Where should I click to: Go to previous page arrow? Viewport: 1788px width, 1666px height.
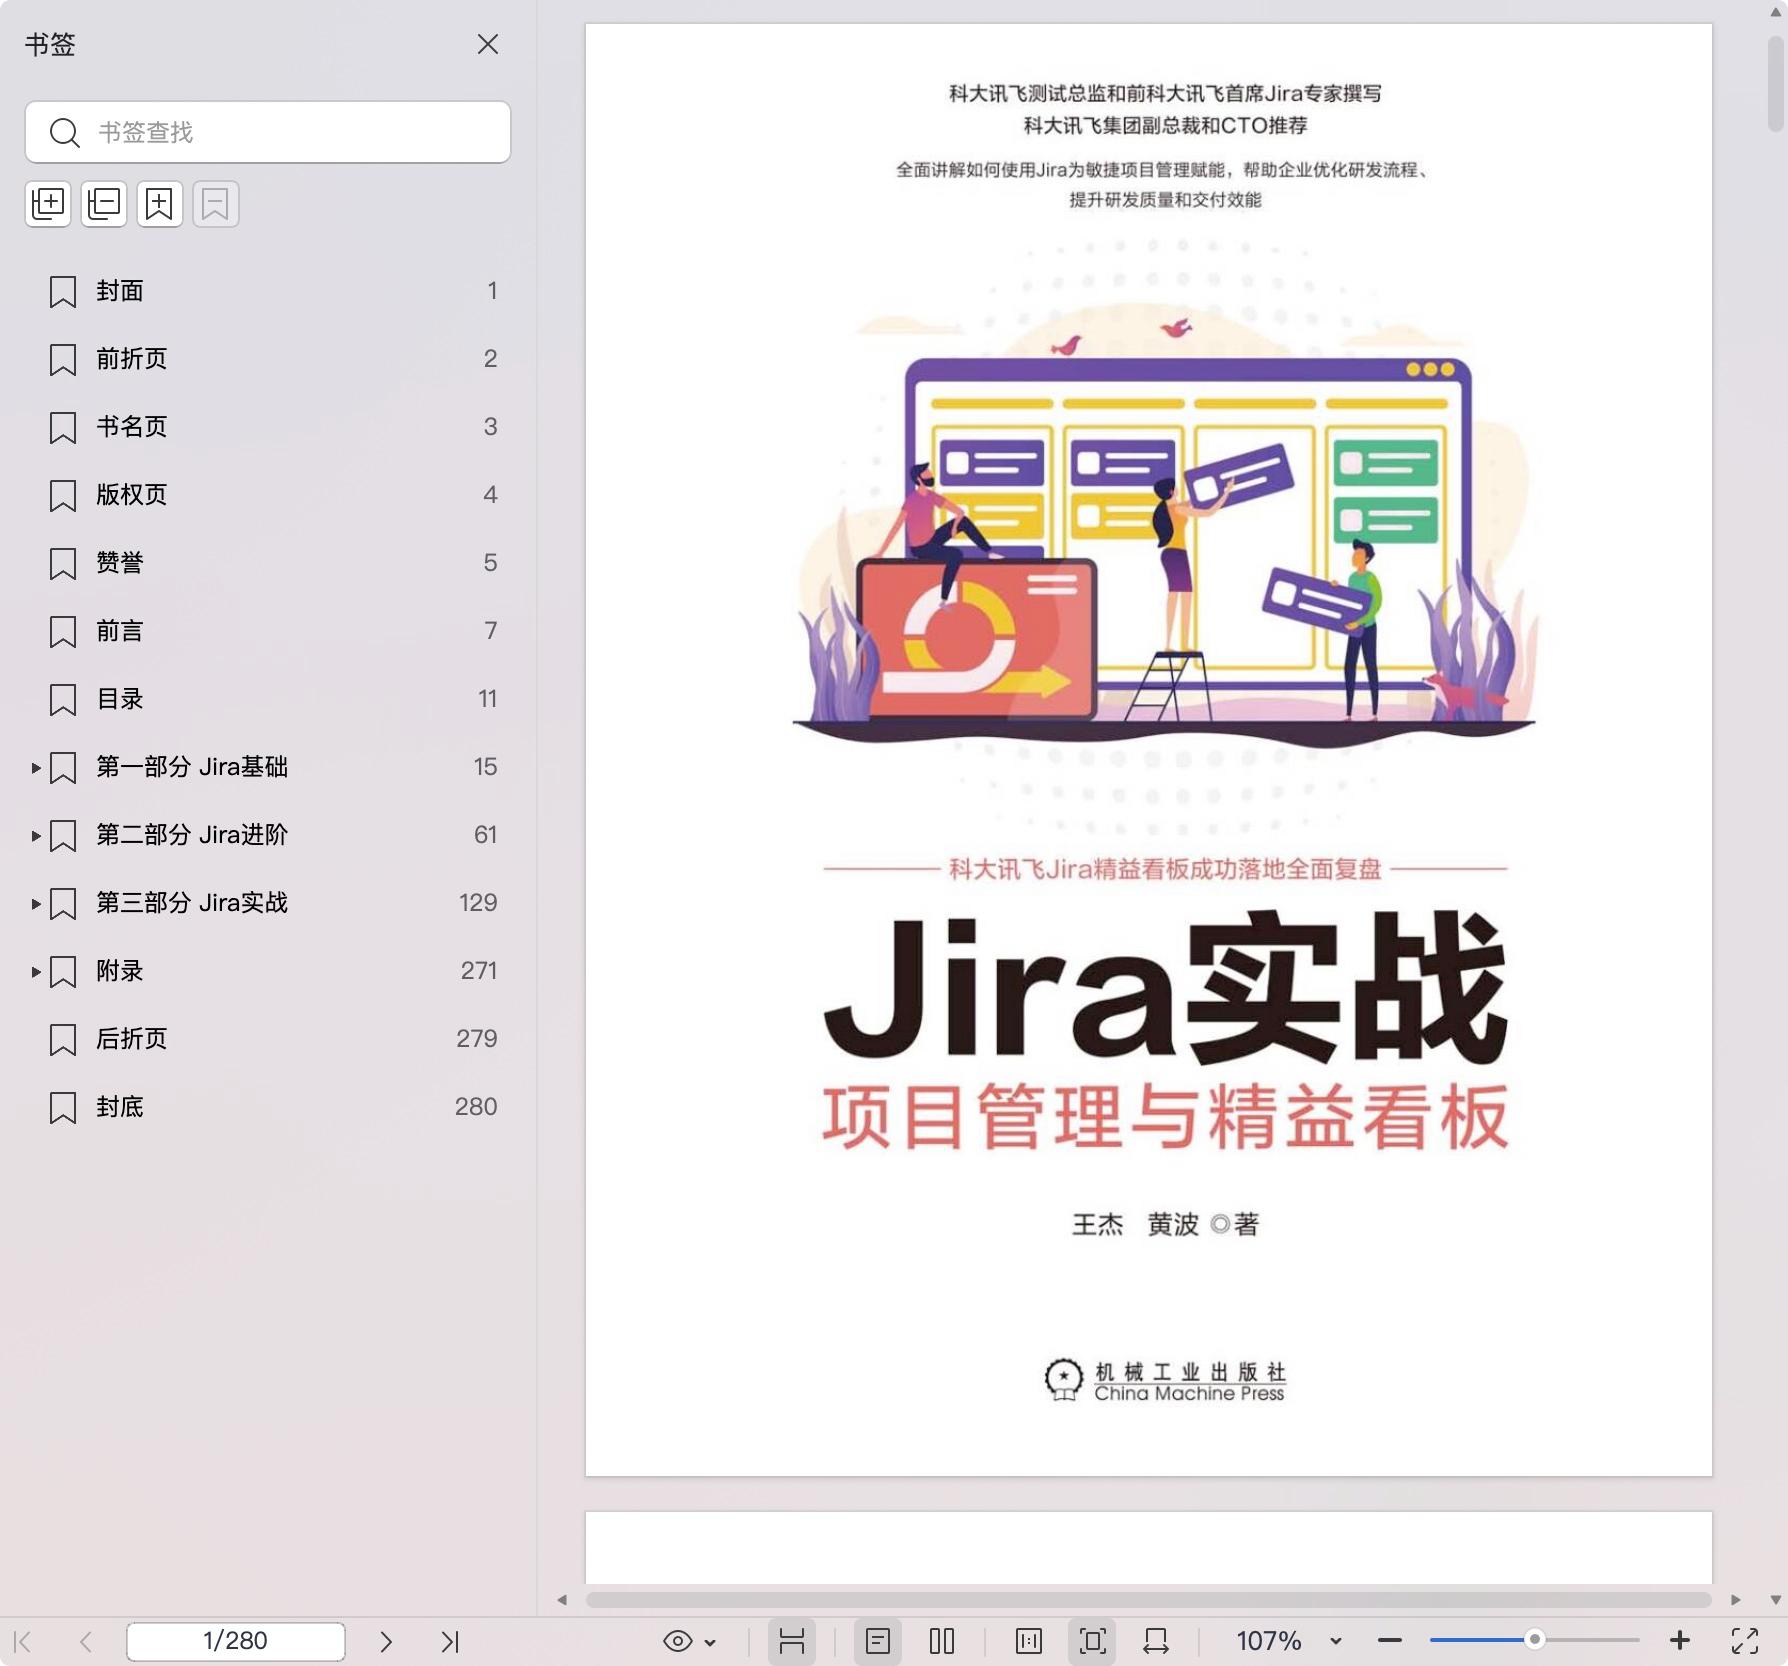point(86,1641)
